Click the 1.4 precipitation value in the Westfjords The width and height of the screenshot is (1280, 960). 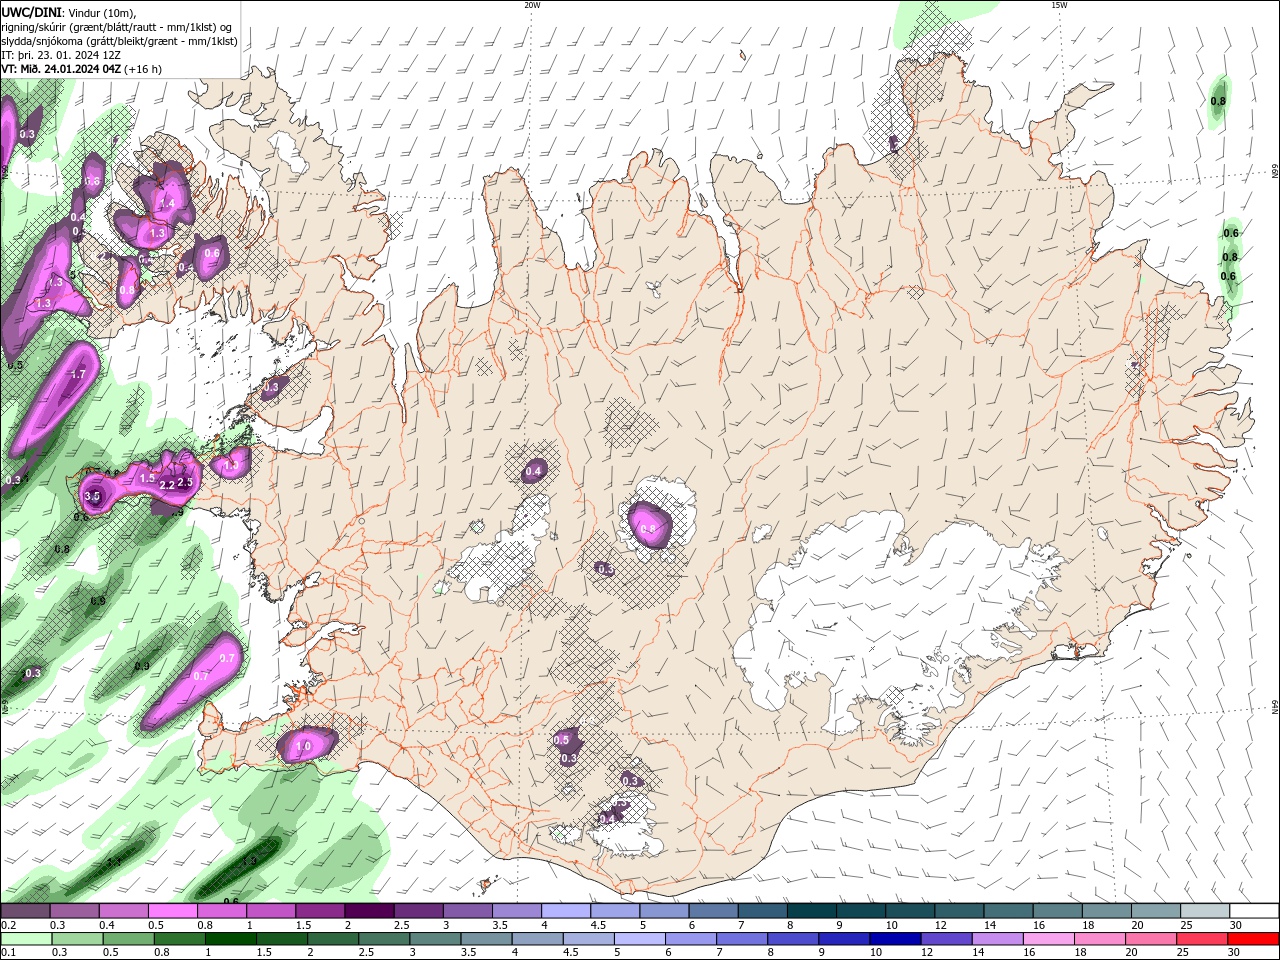click(168, 204)
